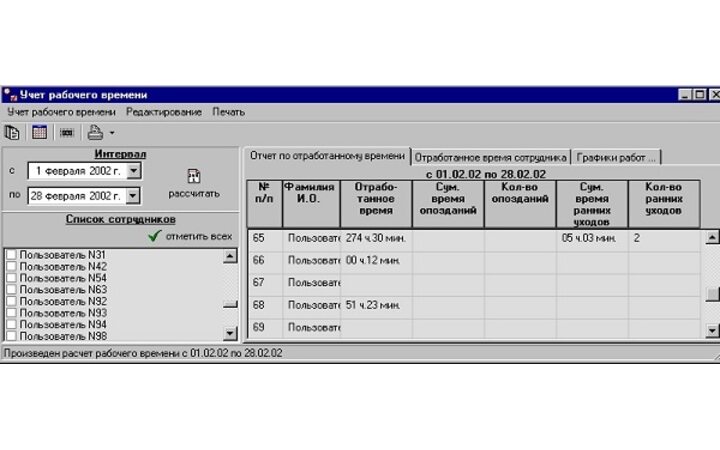Click employee list scrollbar down arrow
Image resolution: width=720 pixels, height=450 pixels.
pos(230,334)
